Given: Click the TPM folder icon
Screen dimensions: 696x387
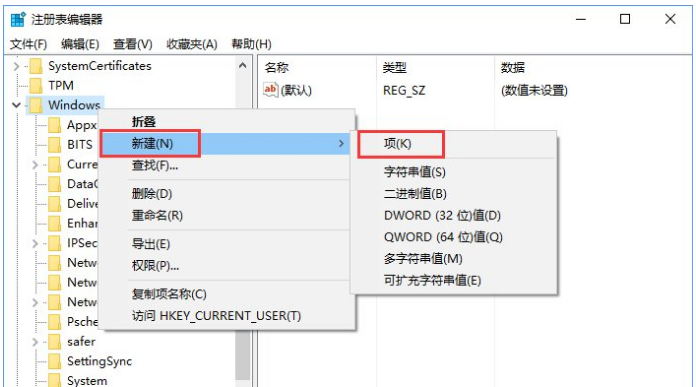Looking at the screenshot, I should click(x=36, y=86).
